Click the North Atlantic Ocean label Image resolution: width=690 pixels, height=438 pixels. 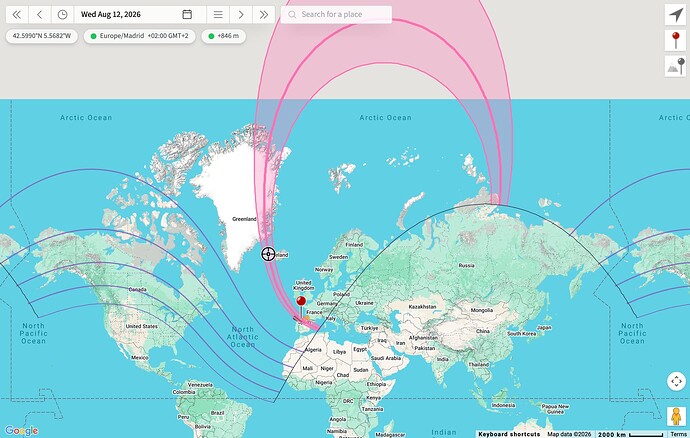[242, 337]
